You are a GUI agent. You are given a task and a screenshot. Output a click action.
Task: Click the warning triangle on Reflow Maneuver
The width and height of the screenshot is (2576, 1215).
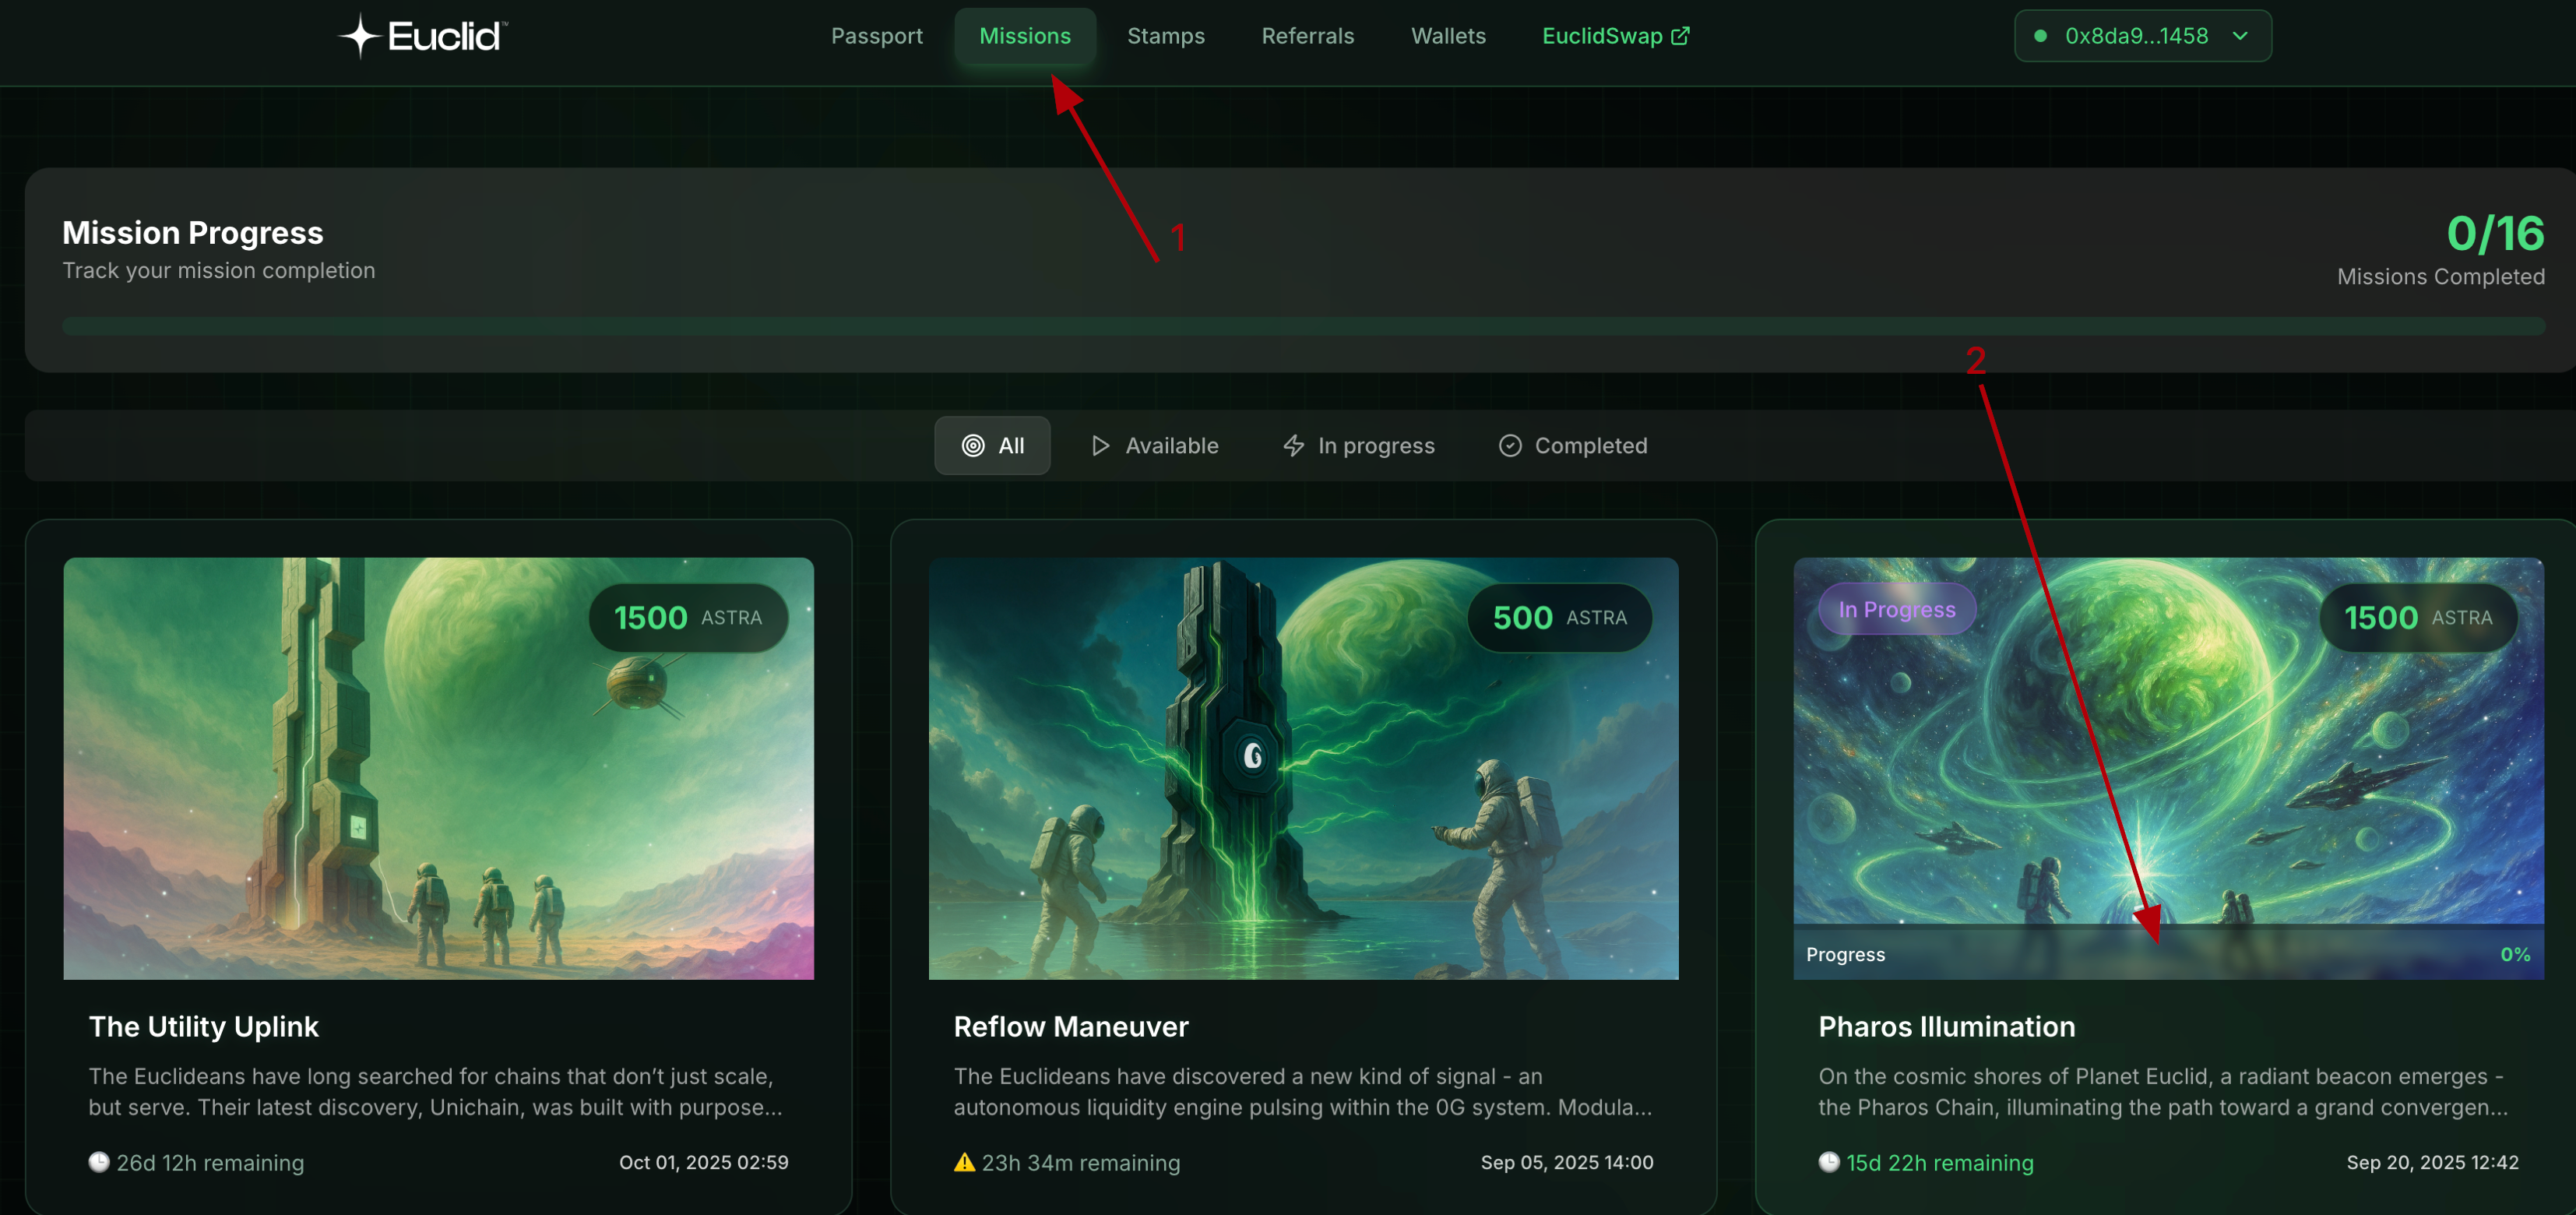click(x=964, y=1162)
